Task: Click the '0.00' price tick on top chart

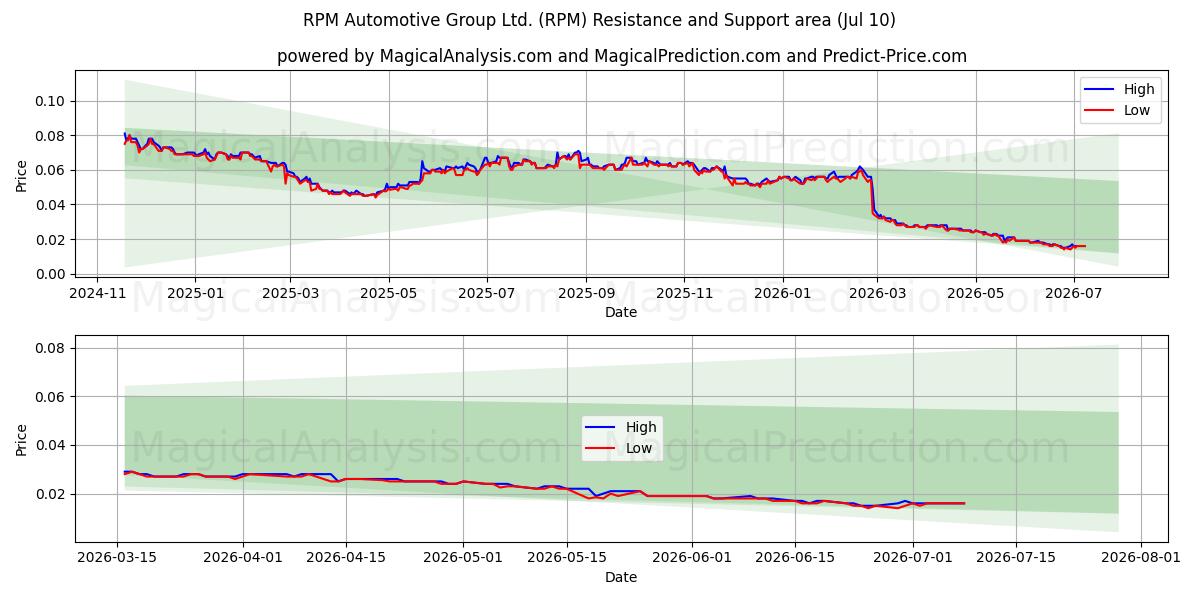Action: coord(51,274)
